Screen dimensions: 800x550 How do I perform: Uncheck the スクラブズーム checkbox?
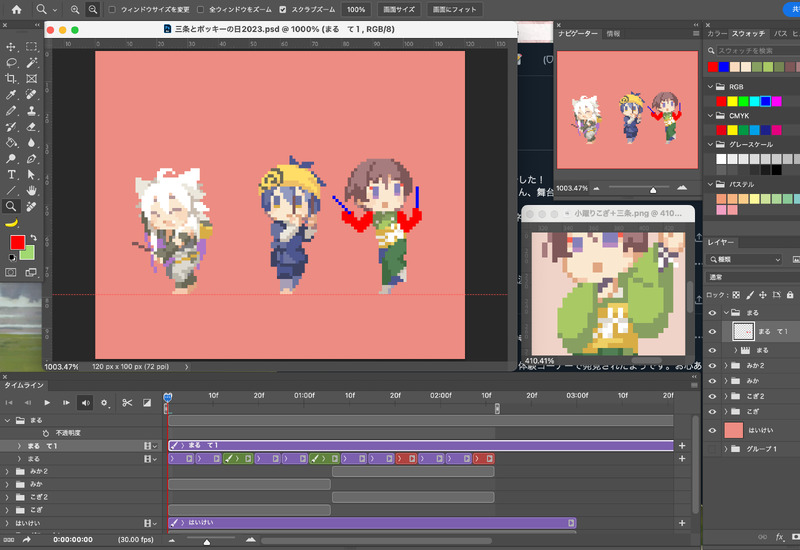point(282,9)
